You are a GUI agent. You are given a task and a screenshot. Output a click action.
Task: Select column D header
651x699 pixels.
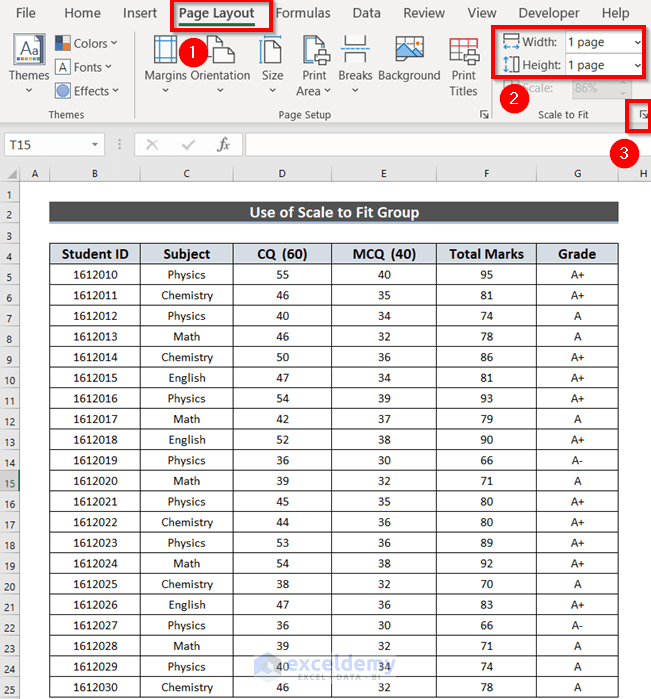pyautogui.click(x=282, y=173)
